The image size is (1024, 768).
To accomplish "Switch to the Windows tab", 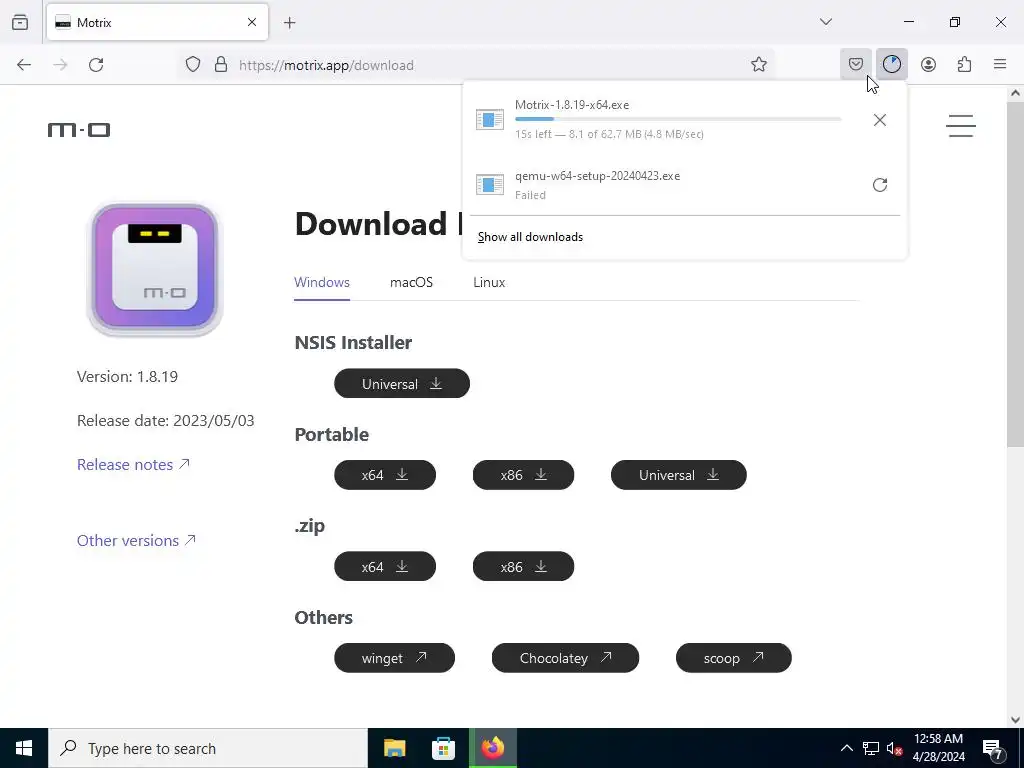I will coord(322,282).
